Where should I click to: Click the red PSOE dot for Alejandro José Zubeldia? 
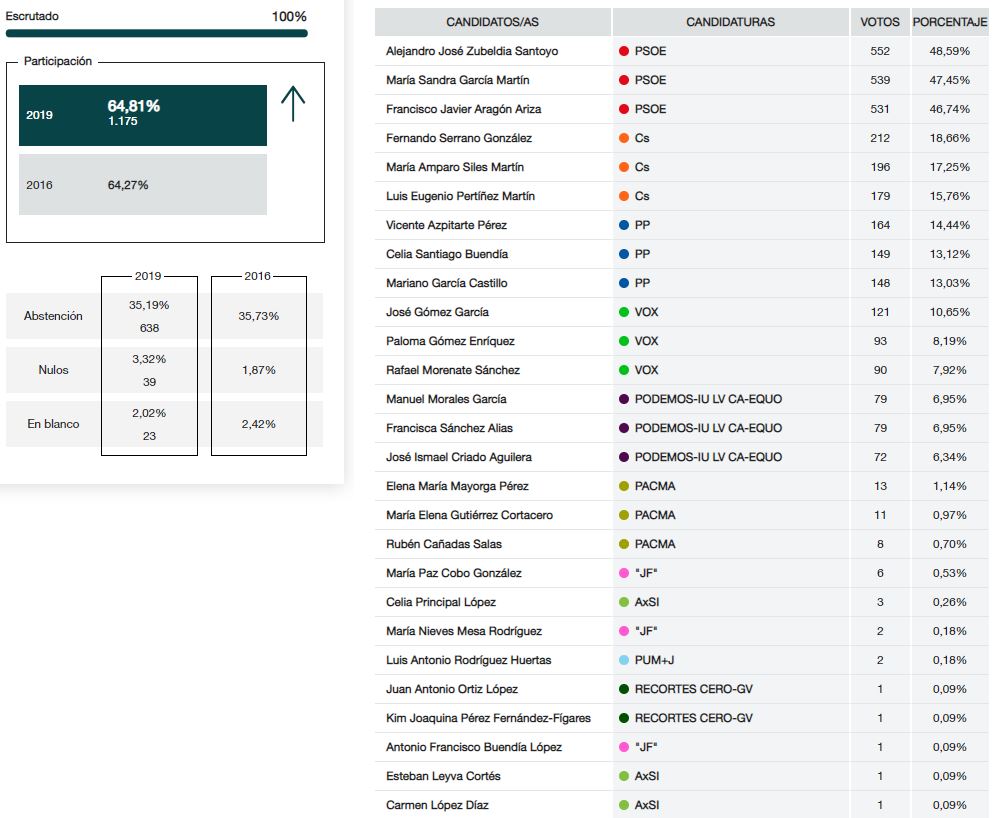coord(624,51)
